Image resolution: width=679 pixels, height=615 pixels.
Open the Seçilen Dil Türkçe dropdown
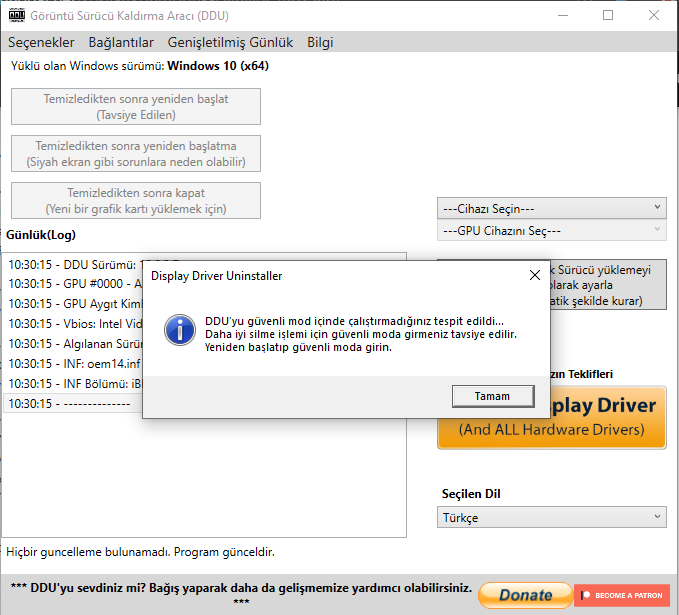pyautogui.click(x=552, y=518)
